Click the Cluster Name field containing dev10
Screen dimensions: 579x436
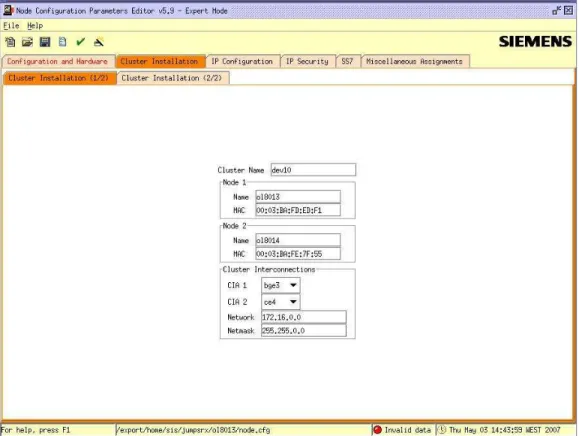point(313,170)
